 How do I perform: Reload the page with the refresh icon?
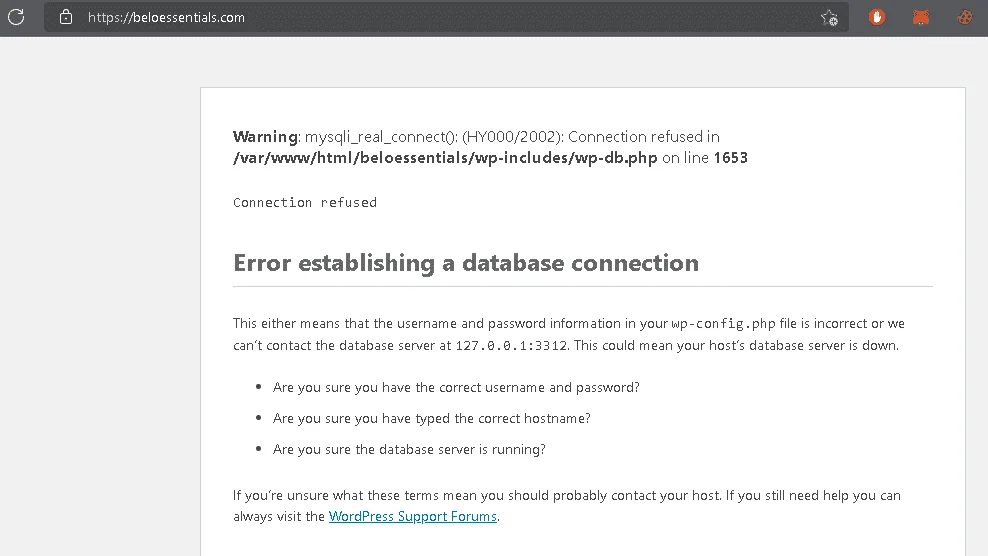16,17
